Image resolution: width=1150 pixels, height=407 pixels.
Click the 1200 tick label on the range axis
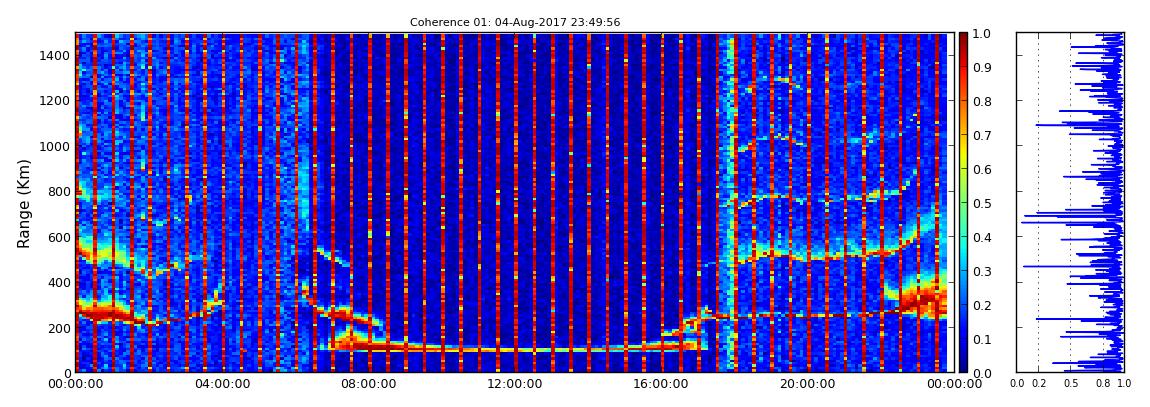[x=56, y=100]
